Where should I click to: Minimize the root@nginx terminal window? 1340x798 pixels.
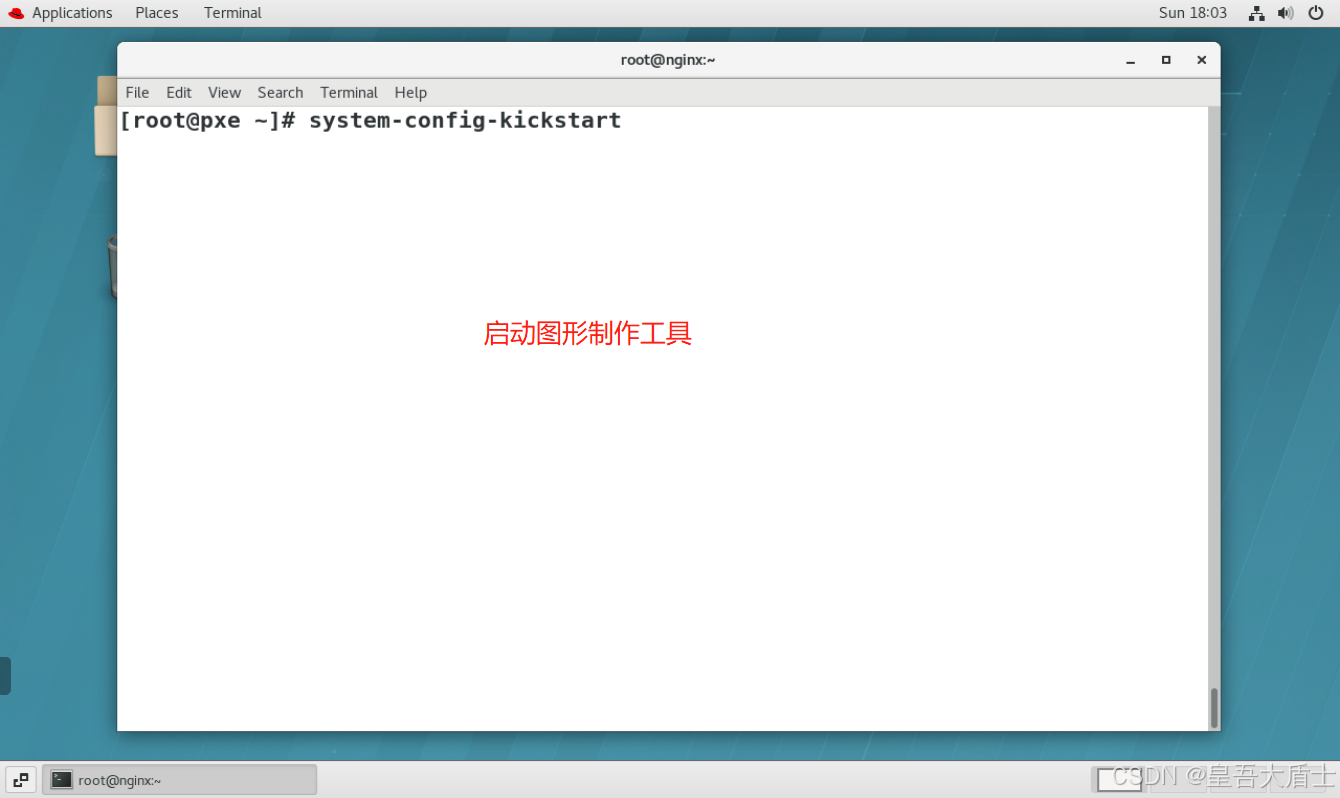coord(1131,60)
